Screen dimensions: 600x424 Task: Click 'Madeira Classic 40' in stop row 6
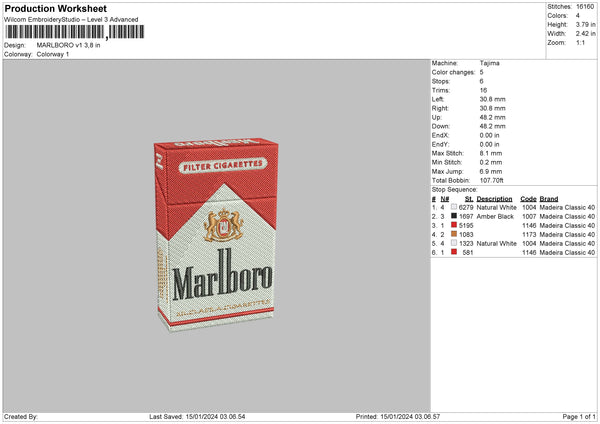(x=567, y=253)
